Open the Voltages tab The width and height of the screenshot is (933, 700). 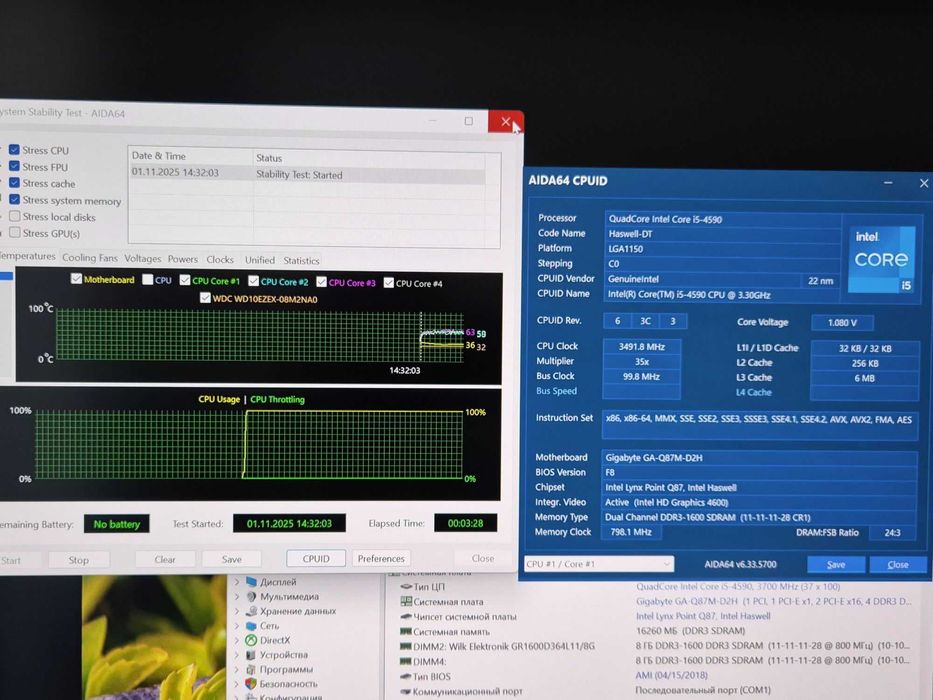click(143, 258)
